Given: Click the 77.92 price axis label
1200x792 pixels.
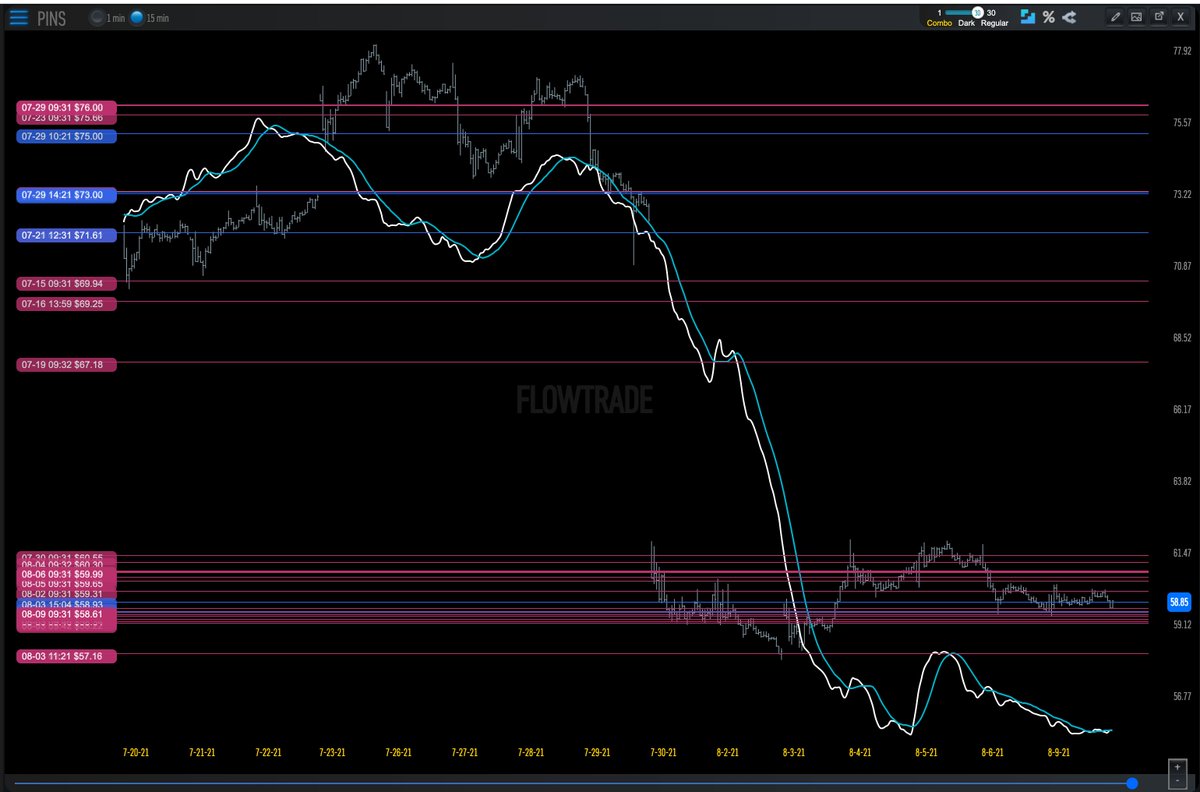Looking at the screenshot, I should coord(1182,50).
